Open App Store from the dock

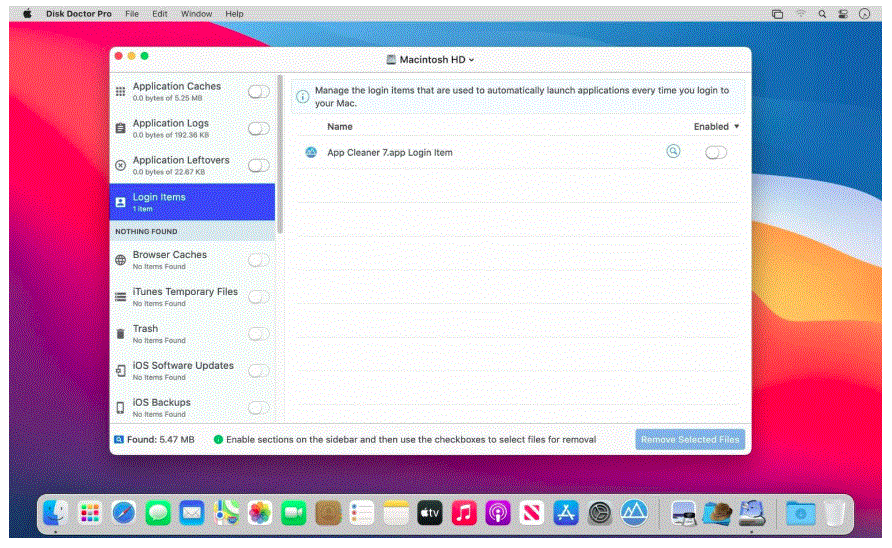coord(565,513)
